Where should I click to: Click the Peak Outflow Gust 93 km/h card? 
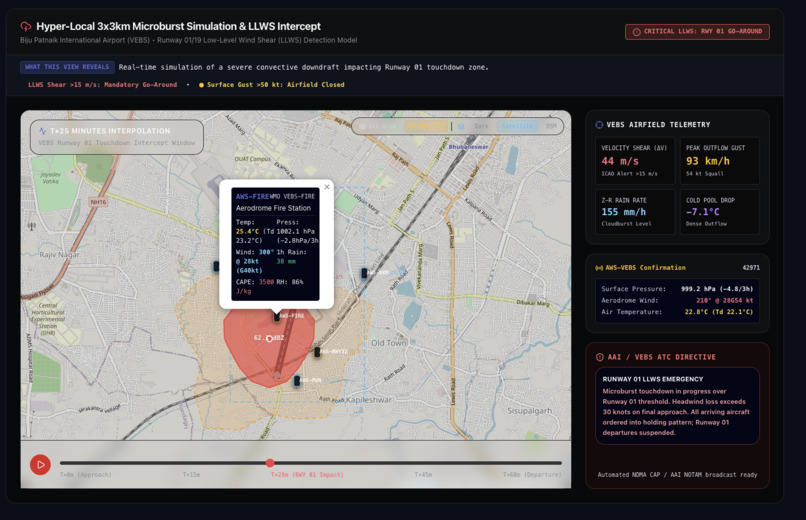click(x=720, y=160)
